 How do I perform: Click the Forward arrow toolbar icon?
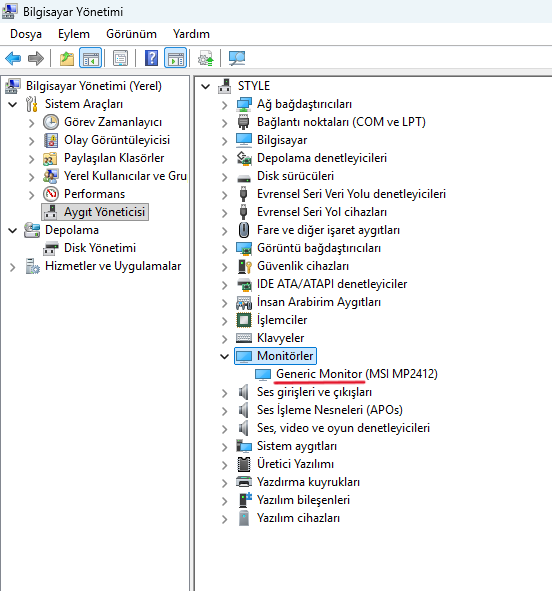click(36, 58)
